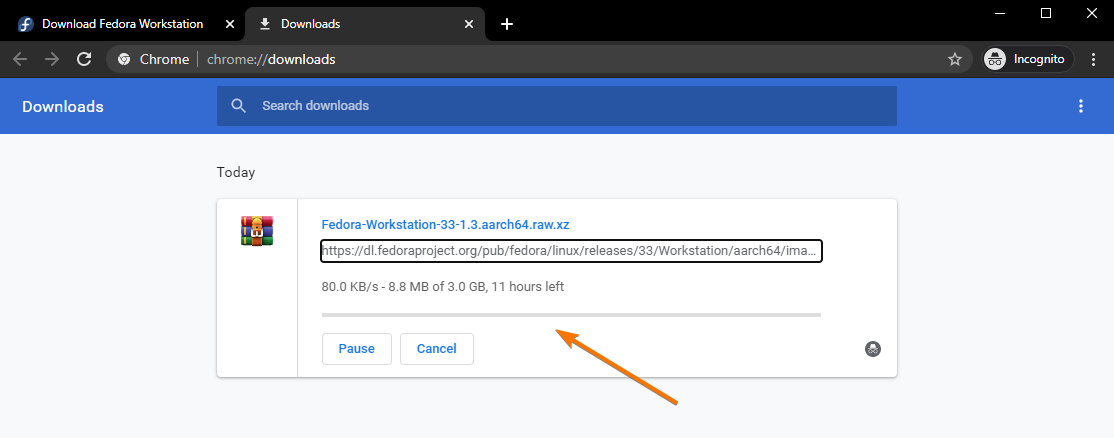The width and height of the screenshot is (1114, 438).
Task: Click the dl.fedoraproject.org source URL link
Action: click(x=570, y=251)
